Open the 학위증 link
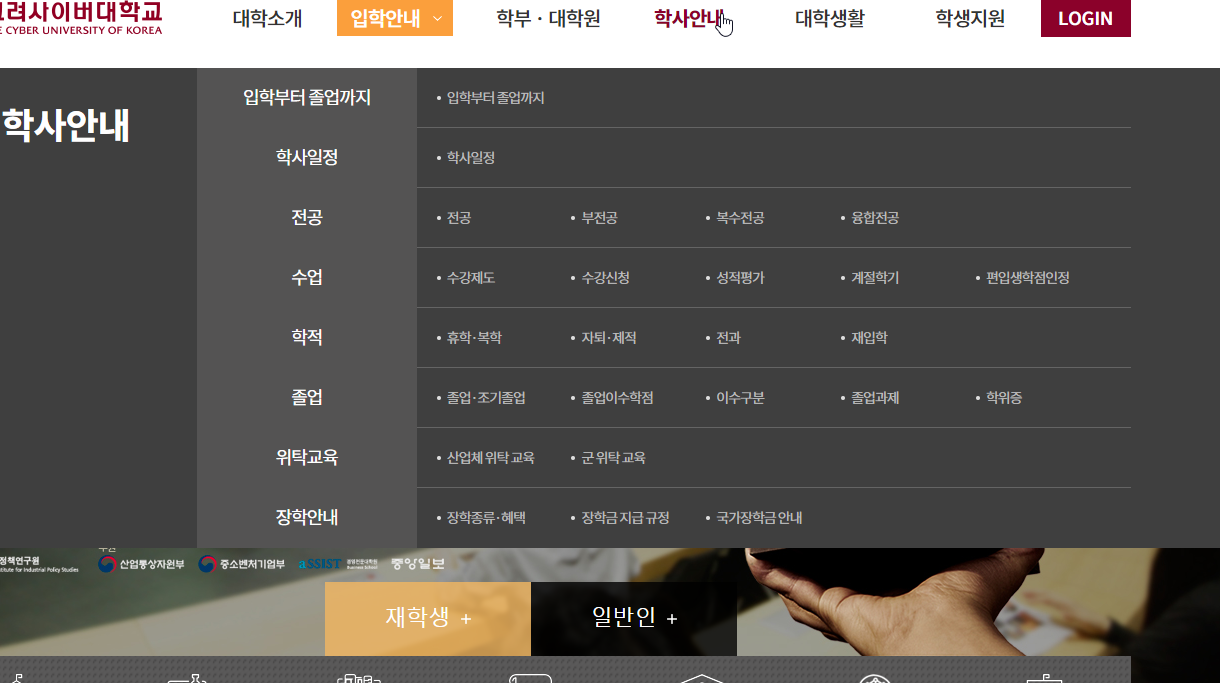Viewport: 1220px width, 683px height. tap(1004, 398)
